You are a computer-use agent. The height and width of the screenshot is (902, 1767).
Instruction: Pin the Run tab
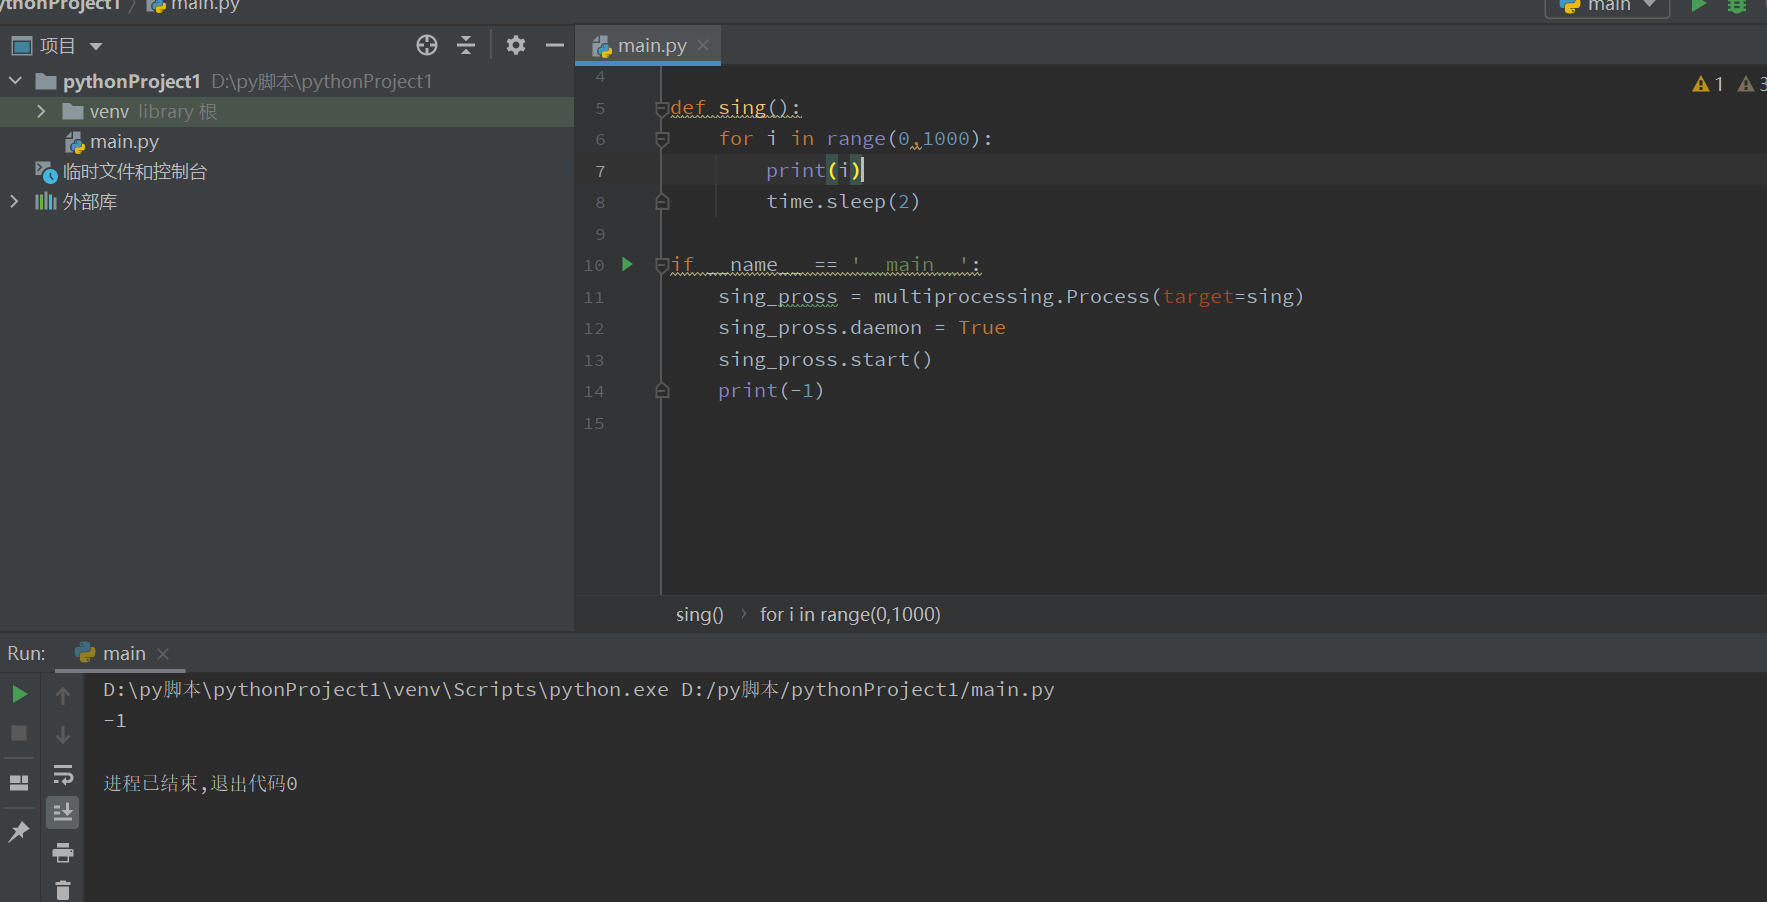coord(19,831)
